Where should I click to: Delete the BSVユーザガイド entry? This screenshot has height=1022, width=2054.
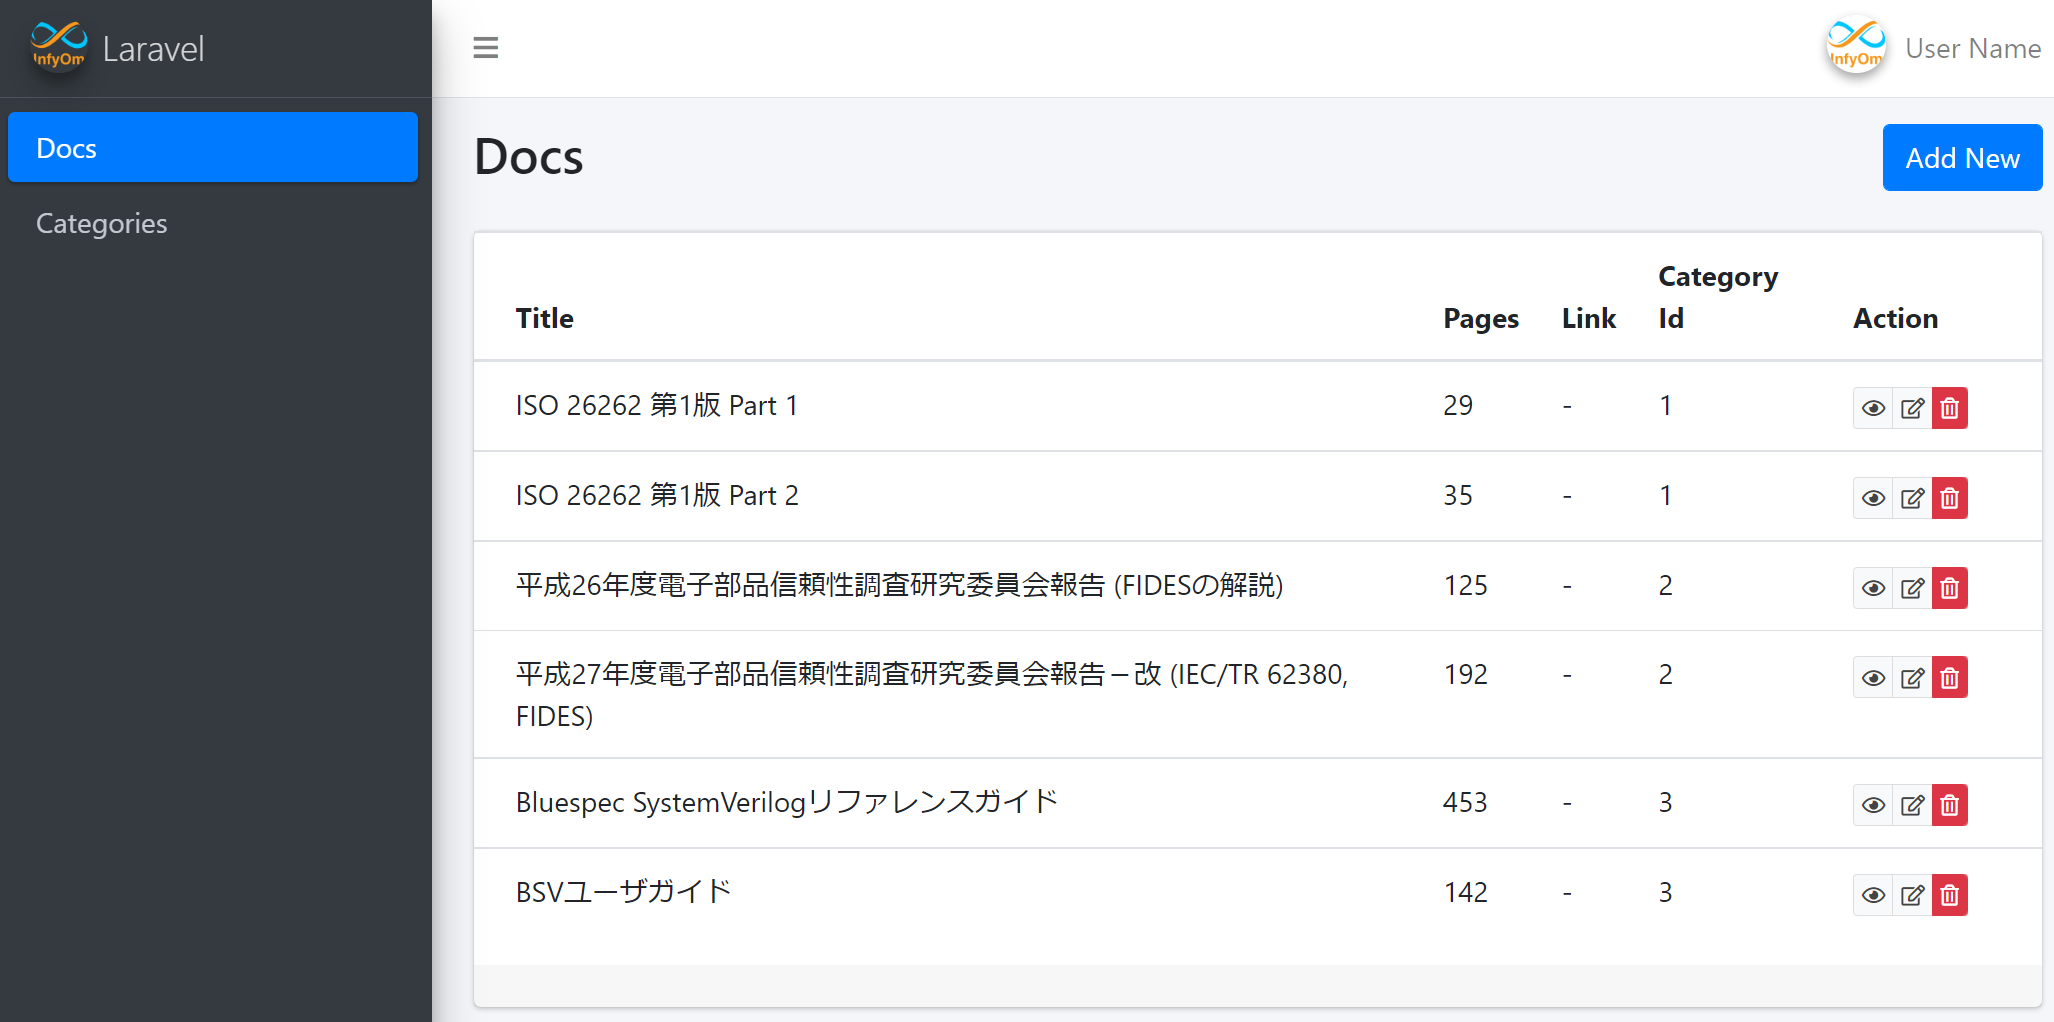pyautogui.click(x=1949, y=895)
